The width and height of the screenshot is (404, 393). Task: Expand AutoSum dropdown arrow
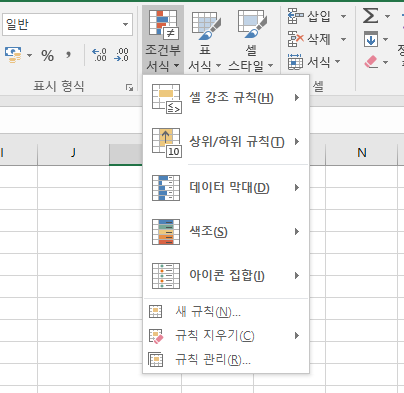[x=387, y=16]
